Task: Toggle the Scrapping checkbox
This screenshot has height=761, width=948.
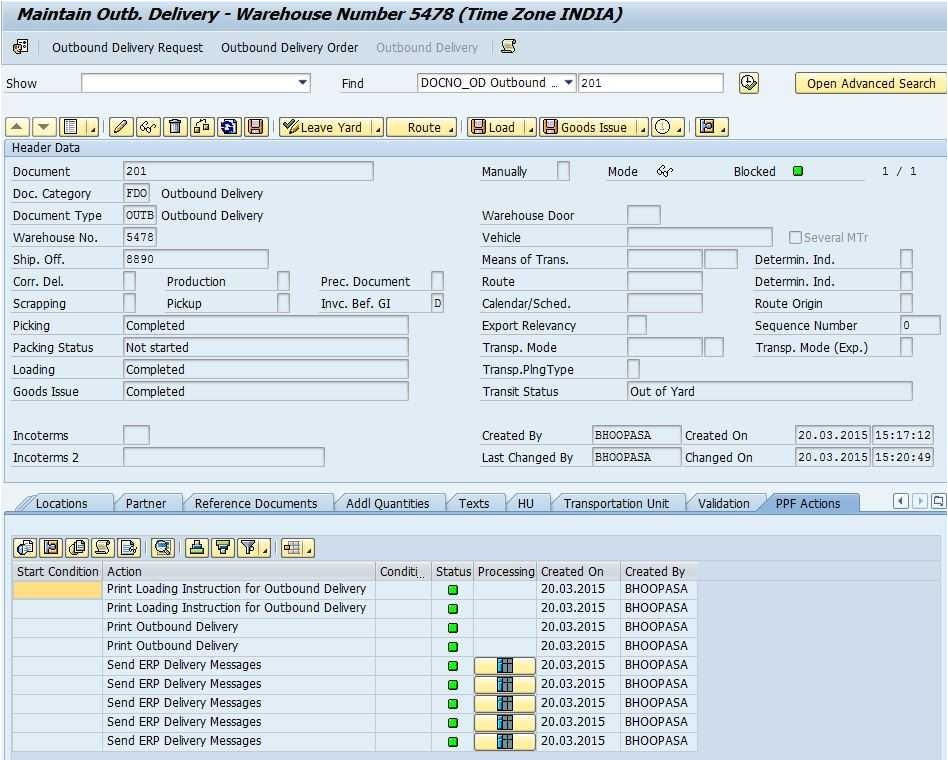Action: pos(129,303)
